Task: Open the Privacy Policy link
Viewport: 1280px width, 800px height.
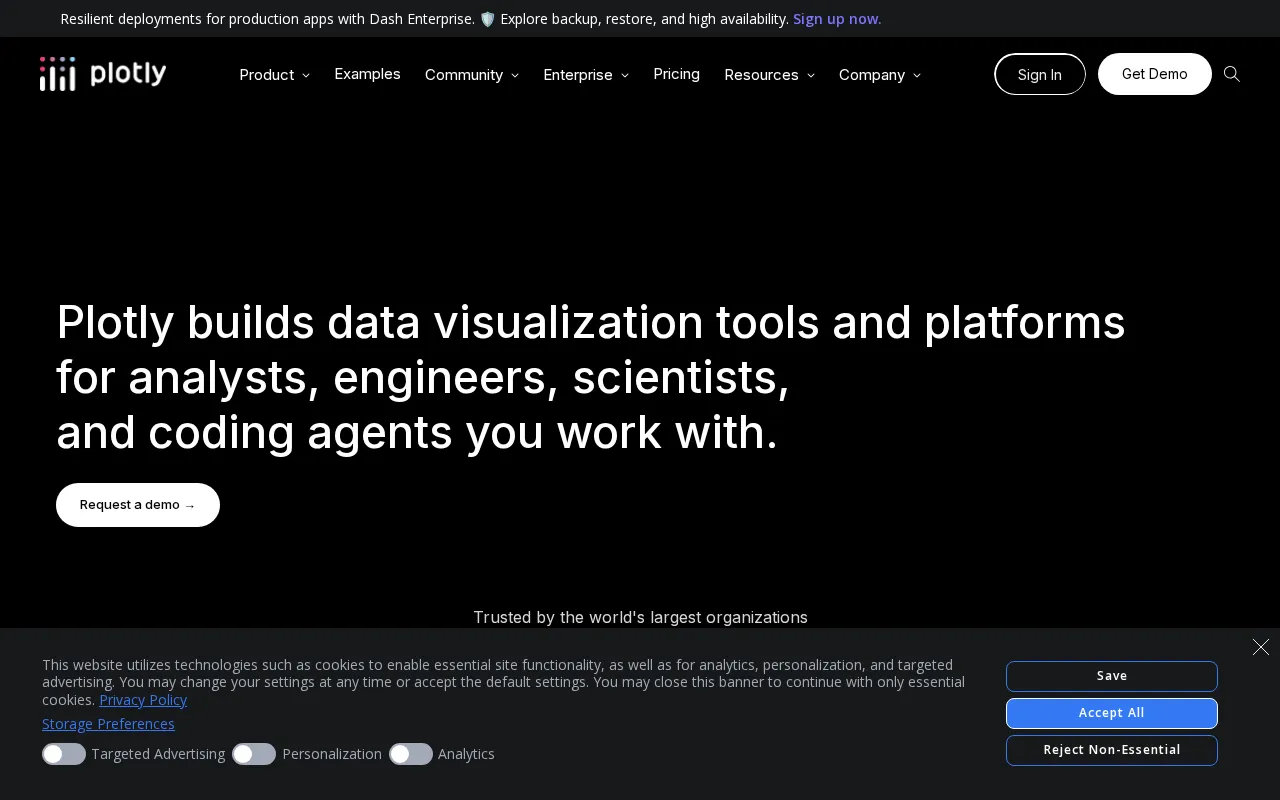Action: pos(143,700)
